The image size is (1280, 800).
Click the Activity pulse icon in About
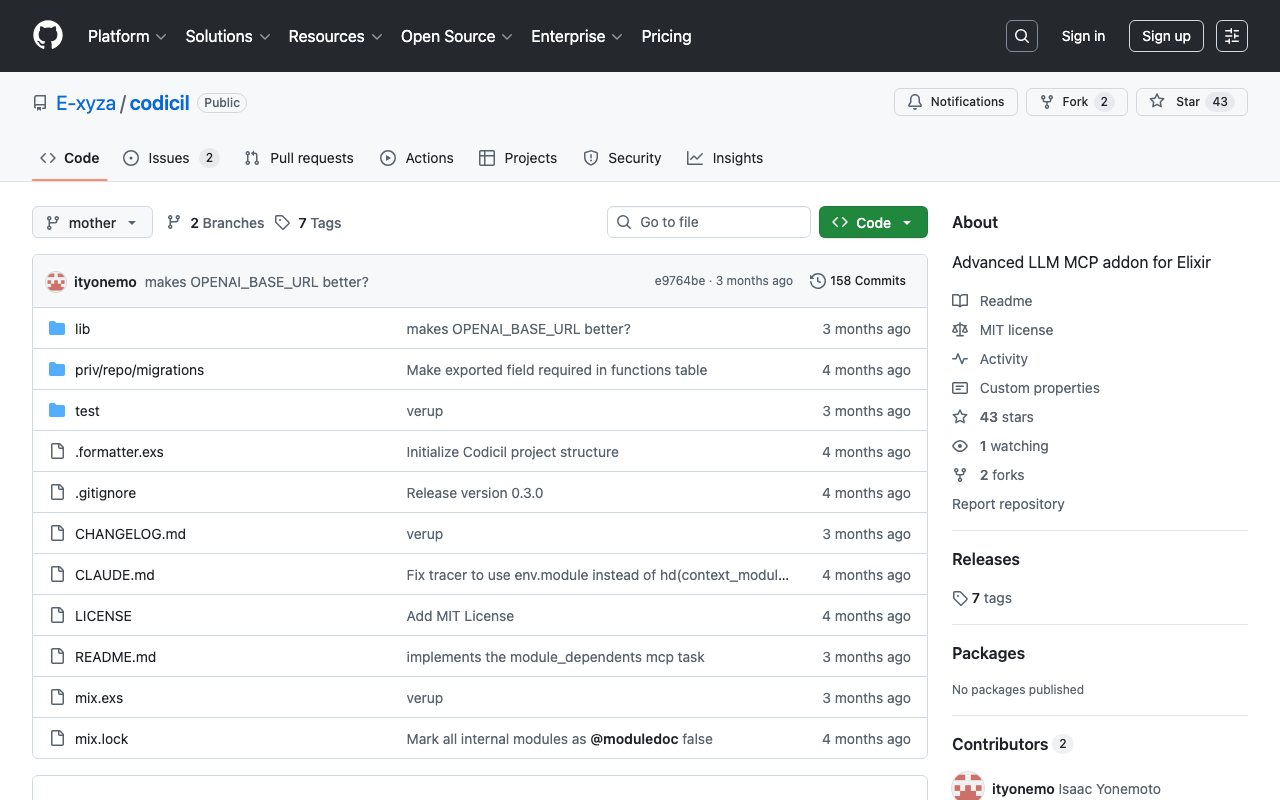[x=961, y=358]
